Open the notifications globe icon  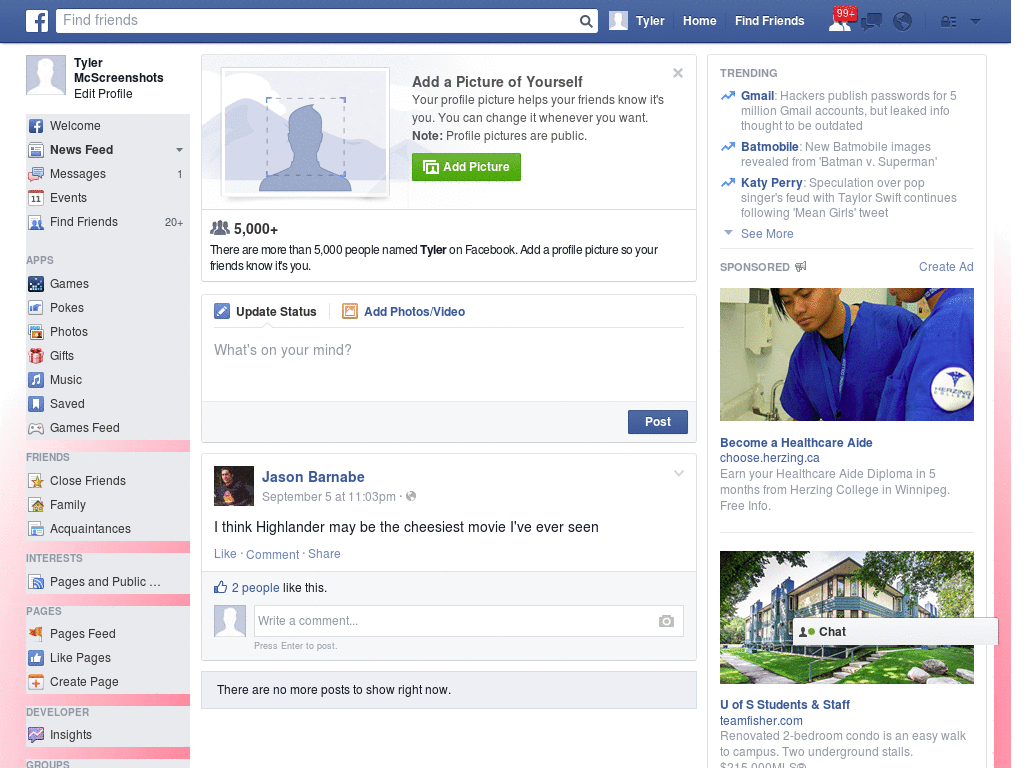pos(903,22)
